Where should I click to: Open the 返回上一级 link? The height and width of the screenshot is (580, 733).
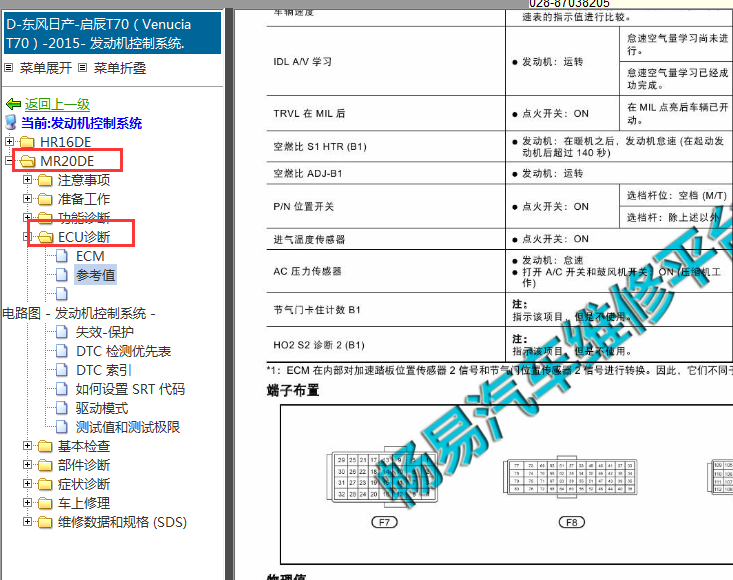(57, 104)
